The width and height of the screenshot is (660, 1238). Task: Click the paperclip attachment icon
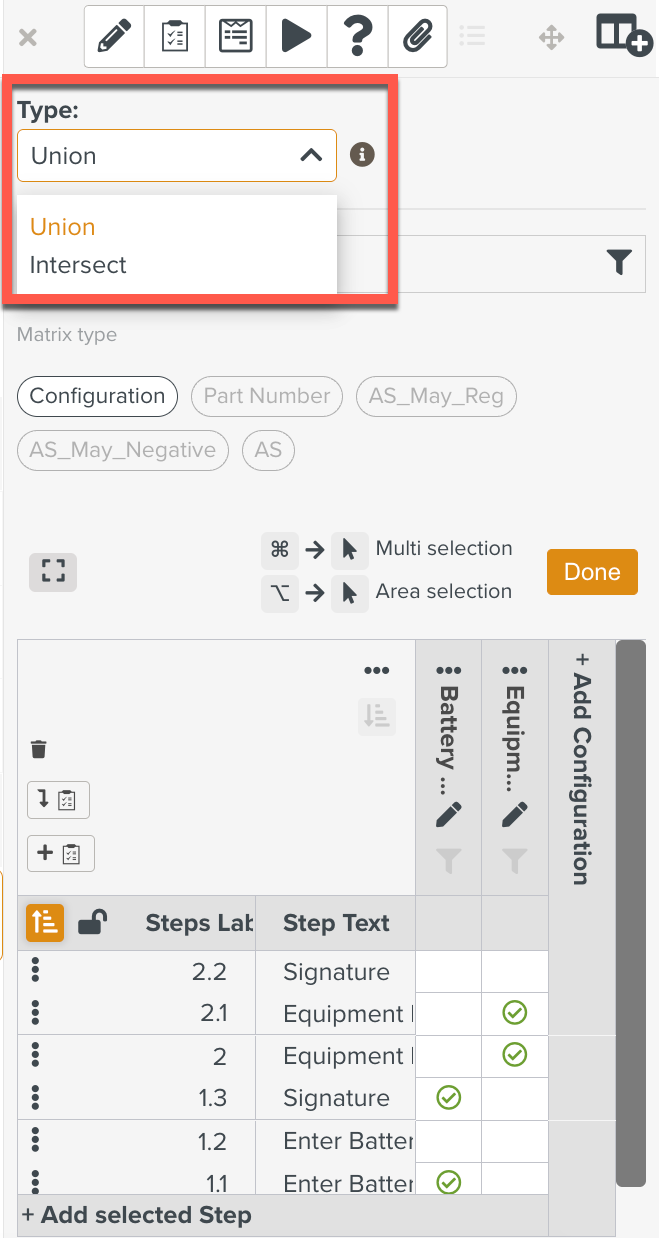click(x=416, y=37)
